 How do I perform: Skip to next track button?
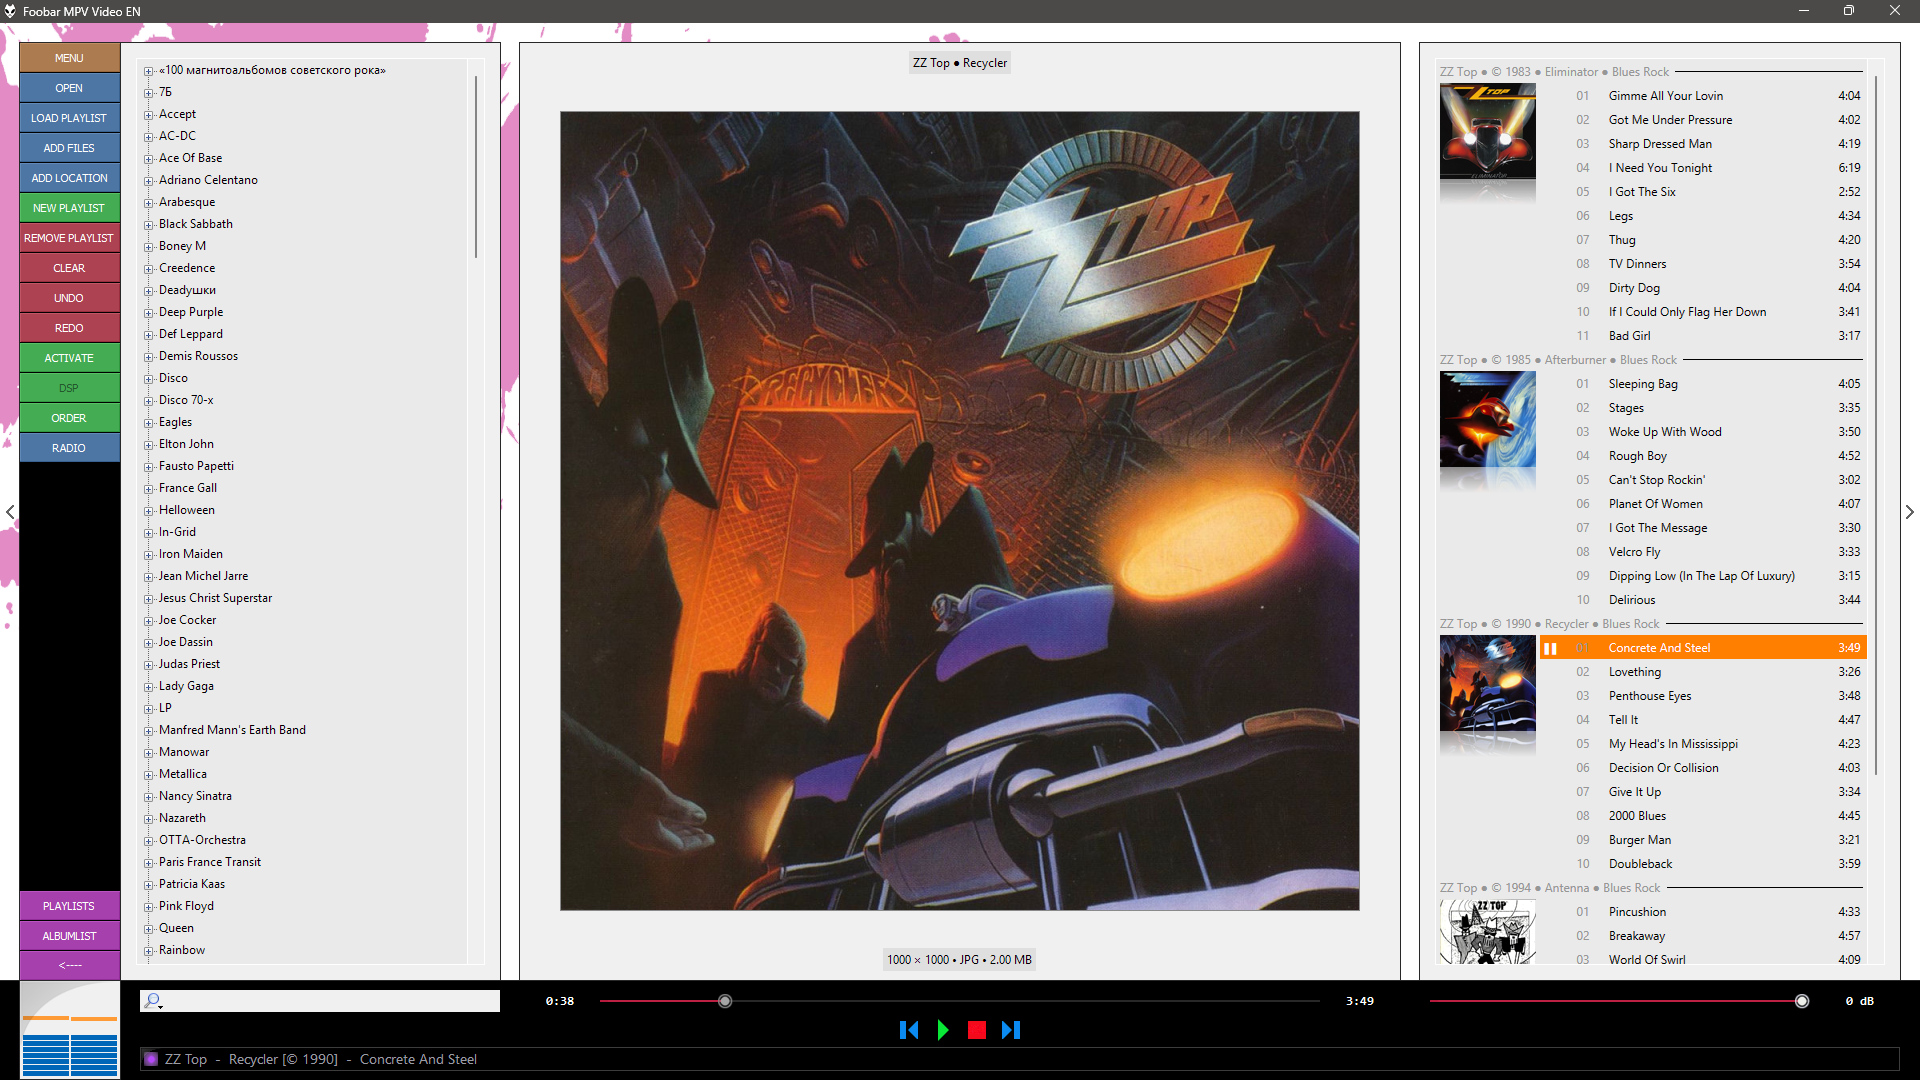[1011, 1030]
